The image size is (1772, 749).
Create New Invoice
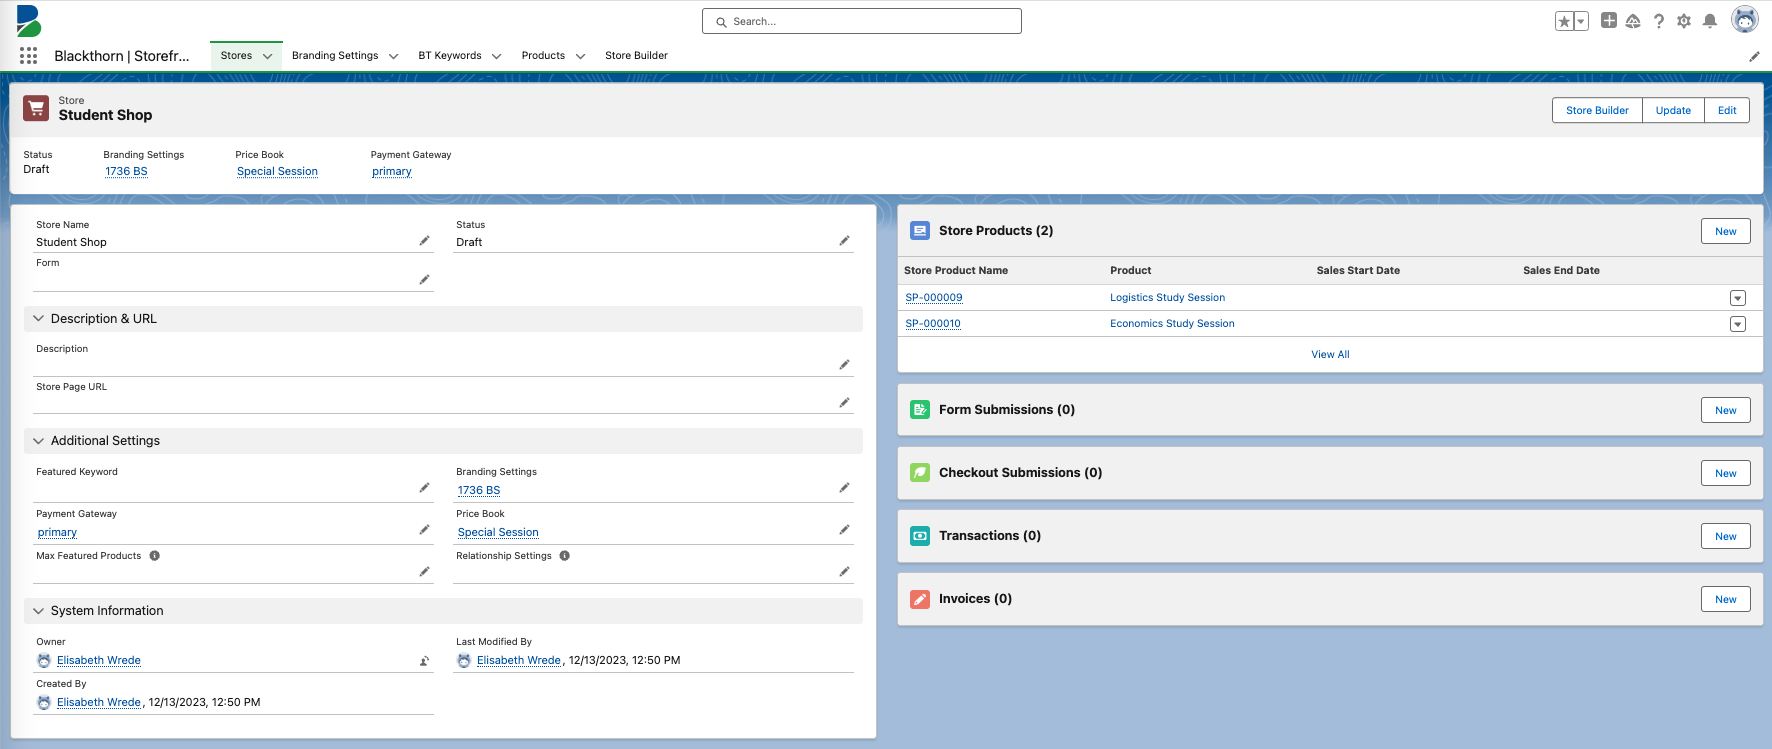click(x=1726, y=599)
